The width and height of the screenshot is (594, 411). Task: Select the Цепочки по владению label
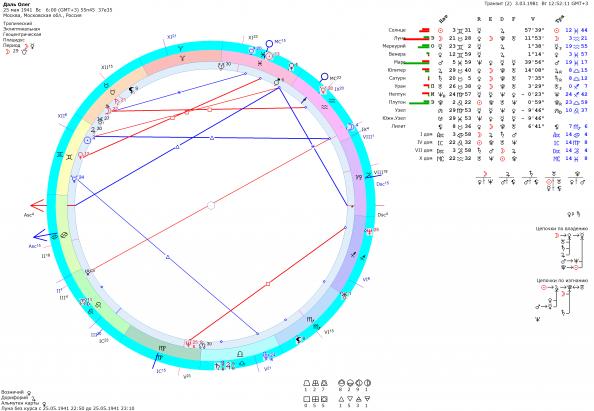coord(562,228)
